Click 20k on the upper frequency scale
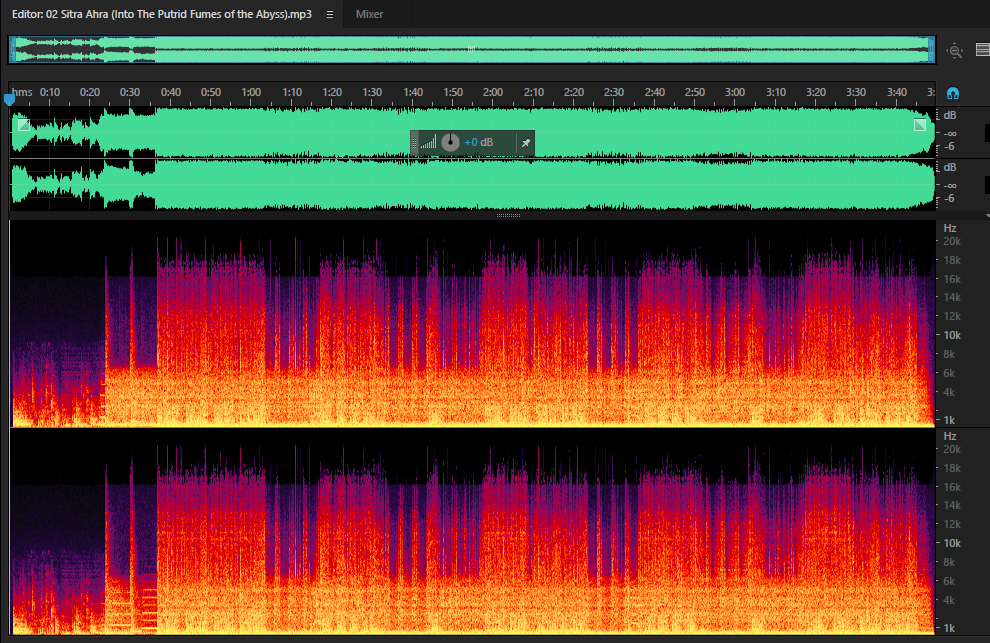This screenshot has height=643, width=990. [x=951, y=241]
